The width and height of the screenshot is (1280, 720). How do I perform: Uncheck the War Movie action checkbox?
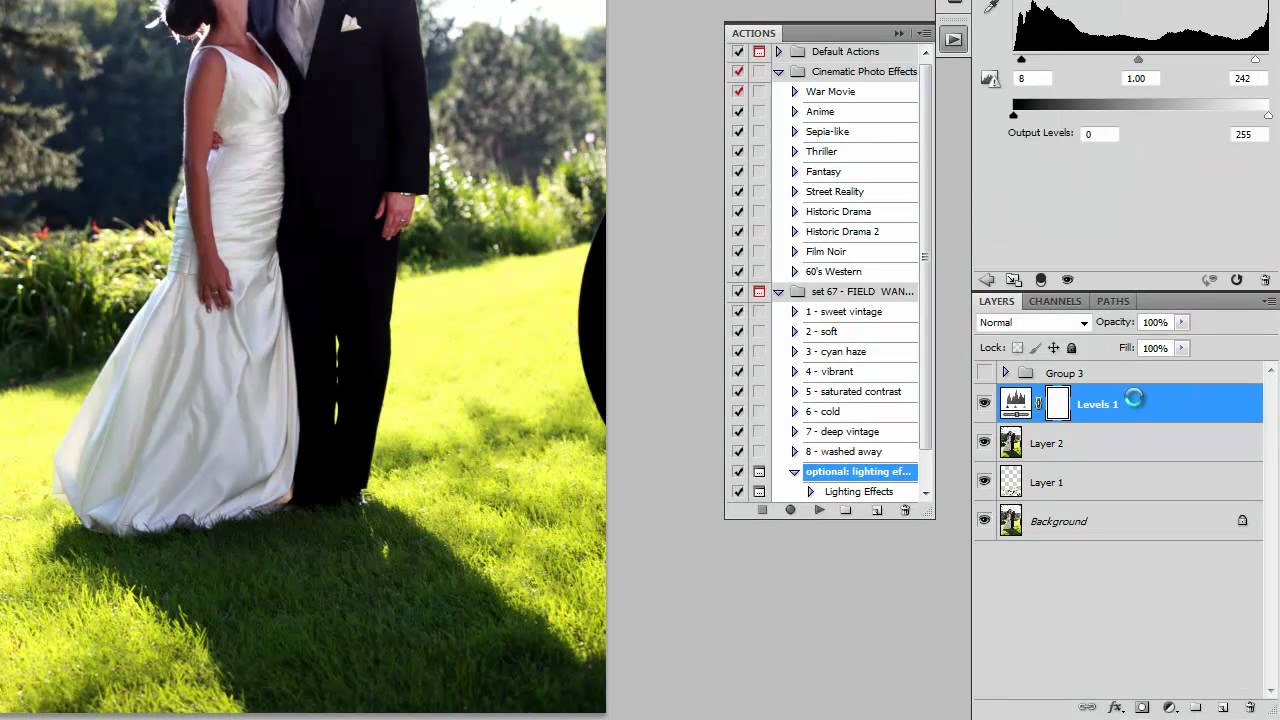point(738,91)
